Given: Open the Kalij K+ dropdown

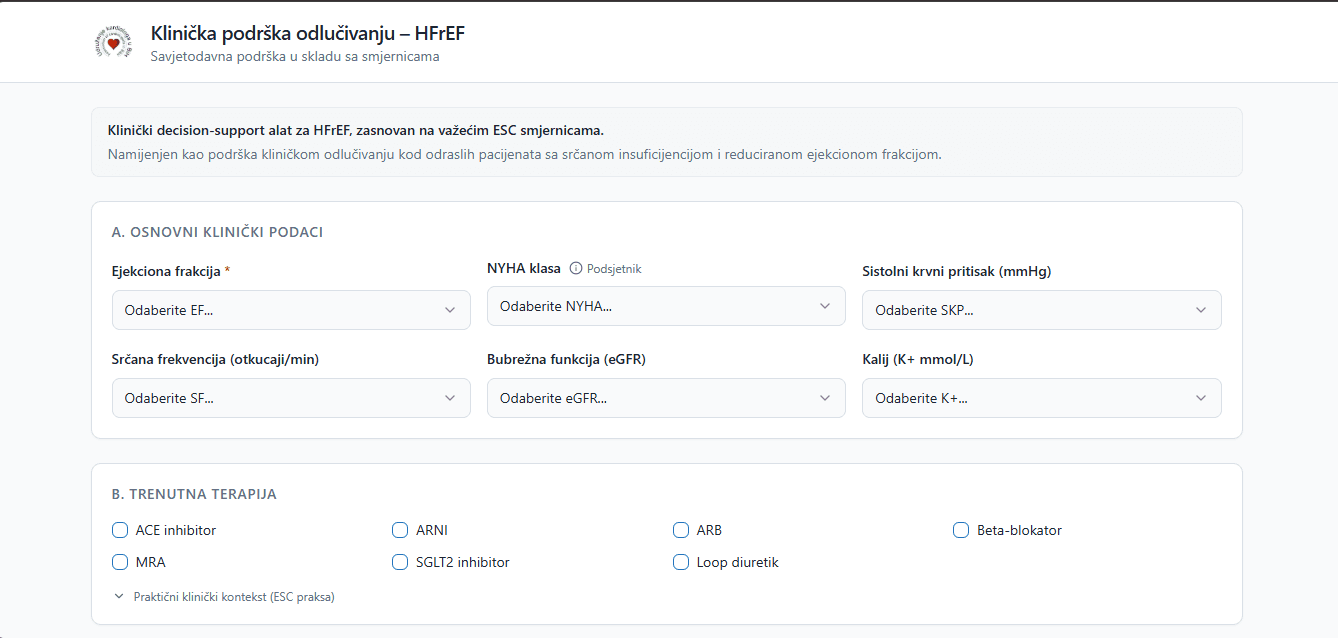Looking at the screenshot, I should coord(1041,398).
